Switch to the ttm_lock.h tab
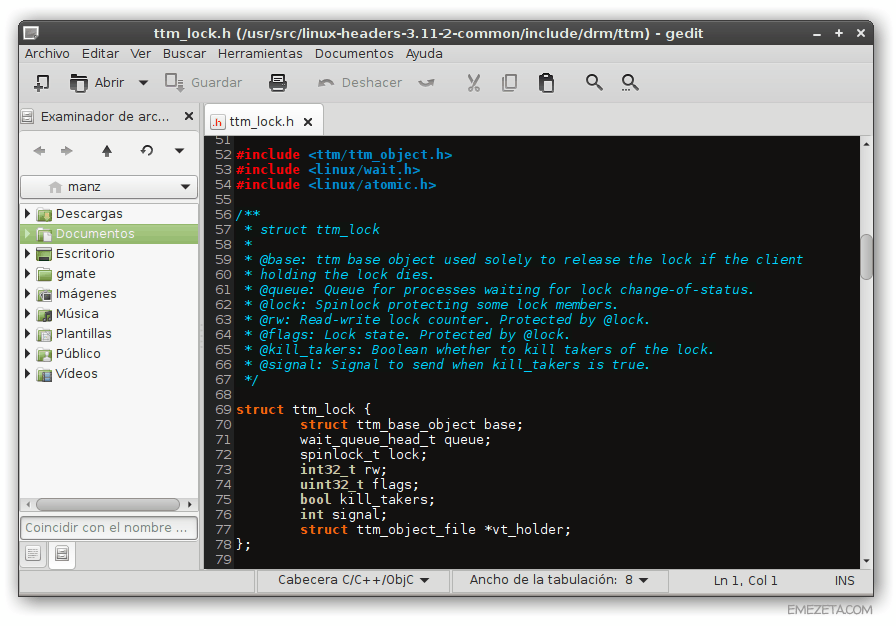Viewport: 896px width, 626px height. coord(261,122)
